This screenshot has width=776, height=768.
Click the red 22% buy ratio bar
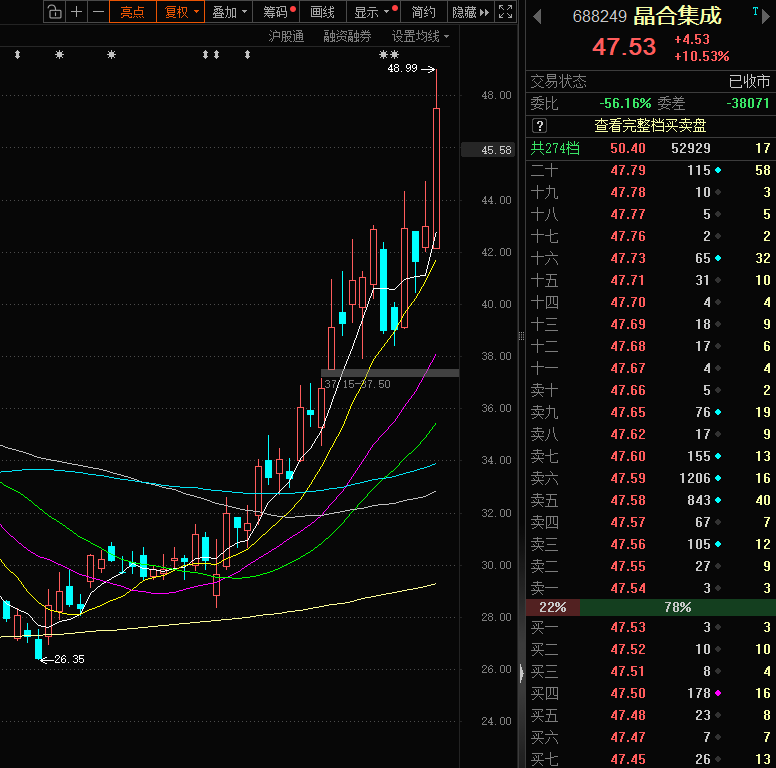click(552, 607)
